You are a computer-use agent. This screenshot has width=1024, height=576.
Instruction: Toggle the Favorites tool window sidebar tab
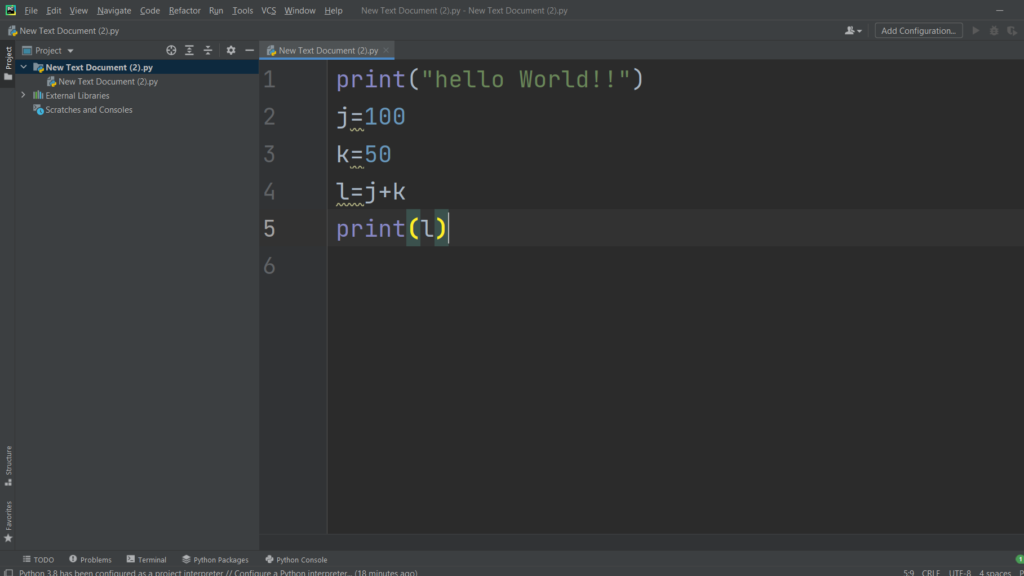pyautogui.click(x=8, y=521)
